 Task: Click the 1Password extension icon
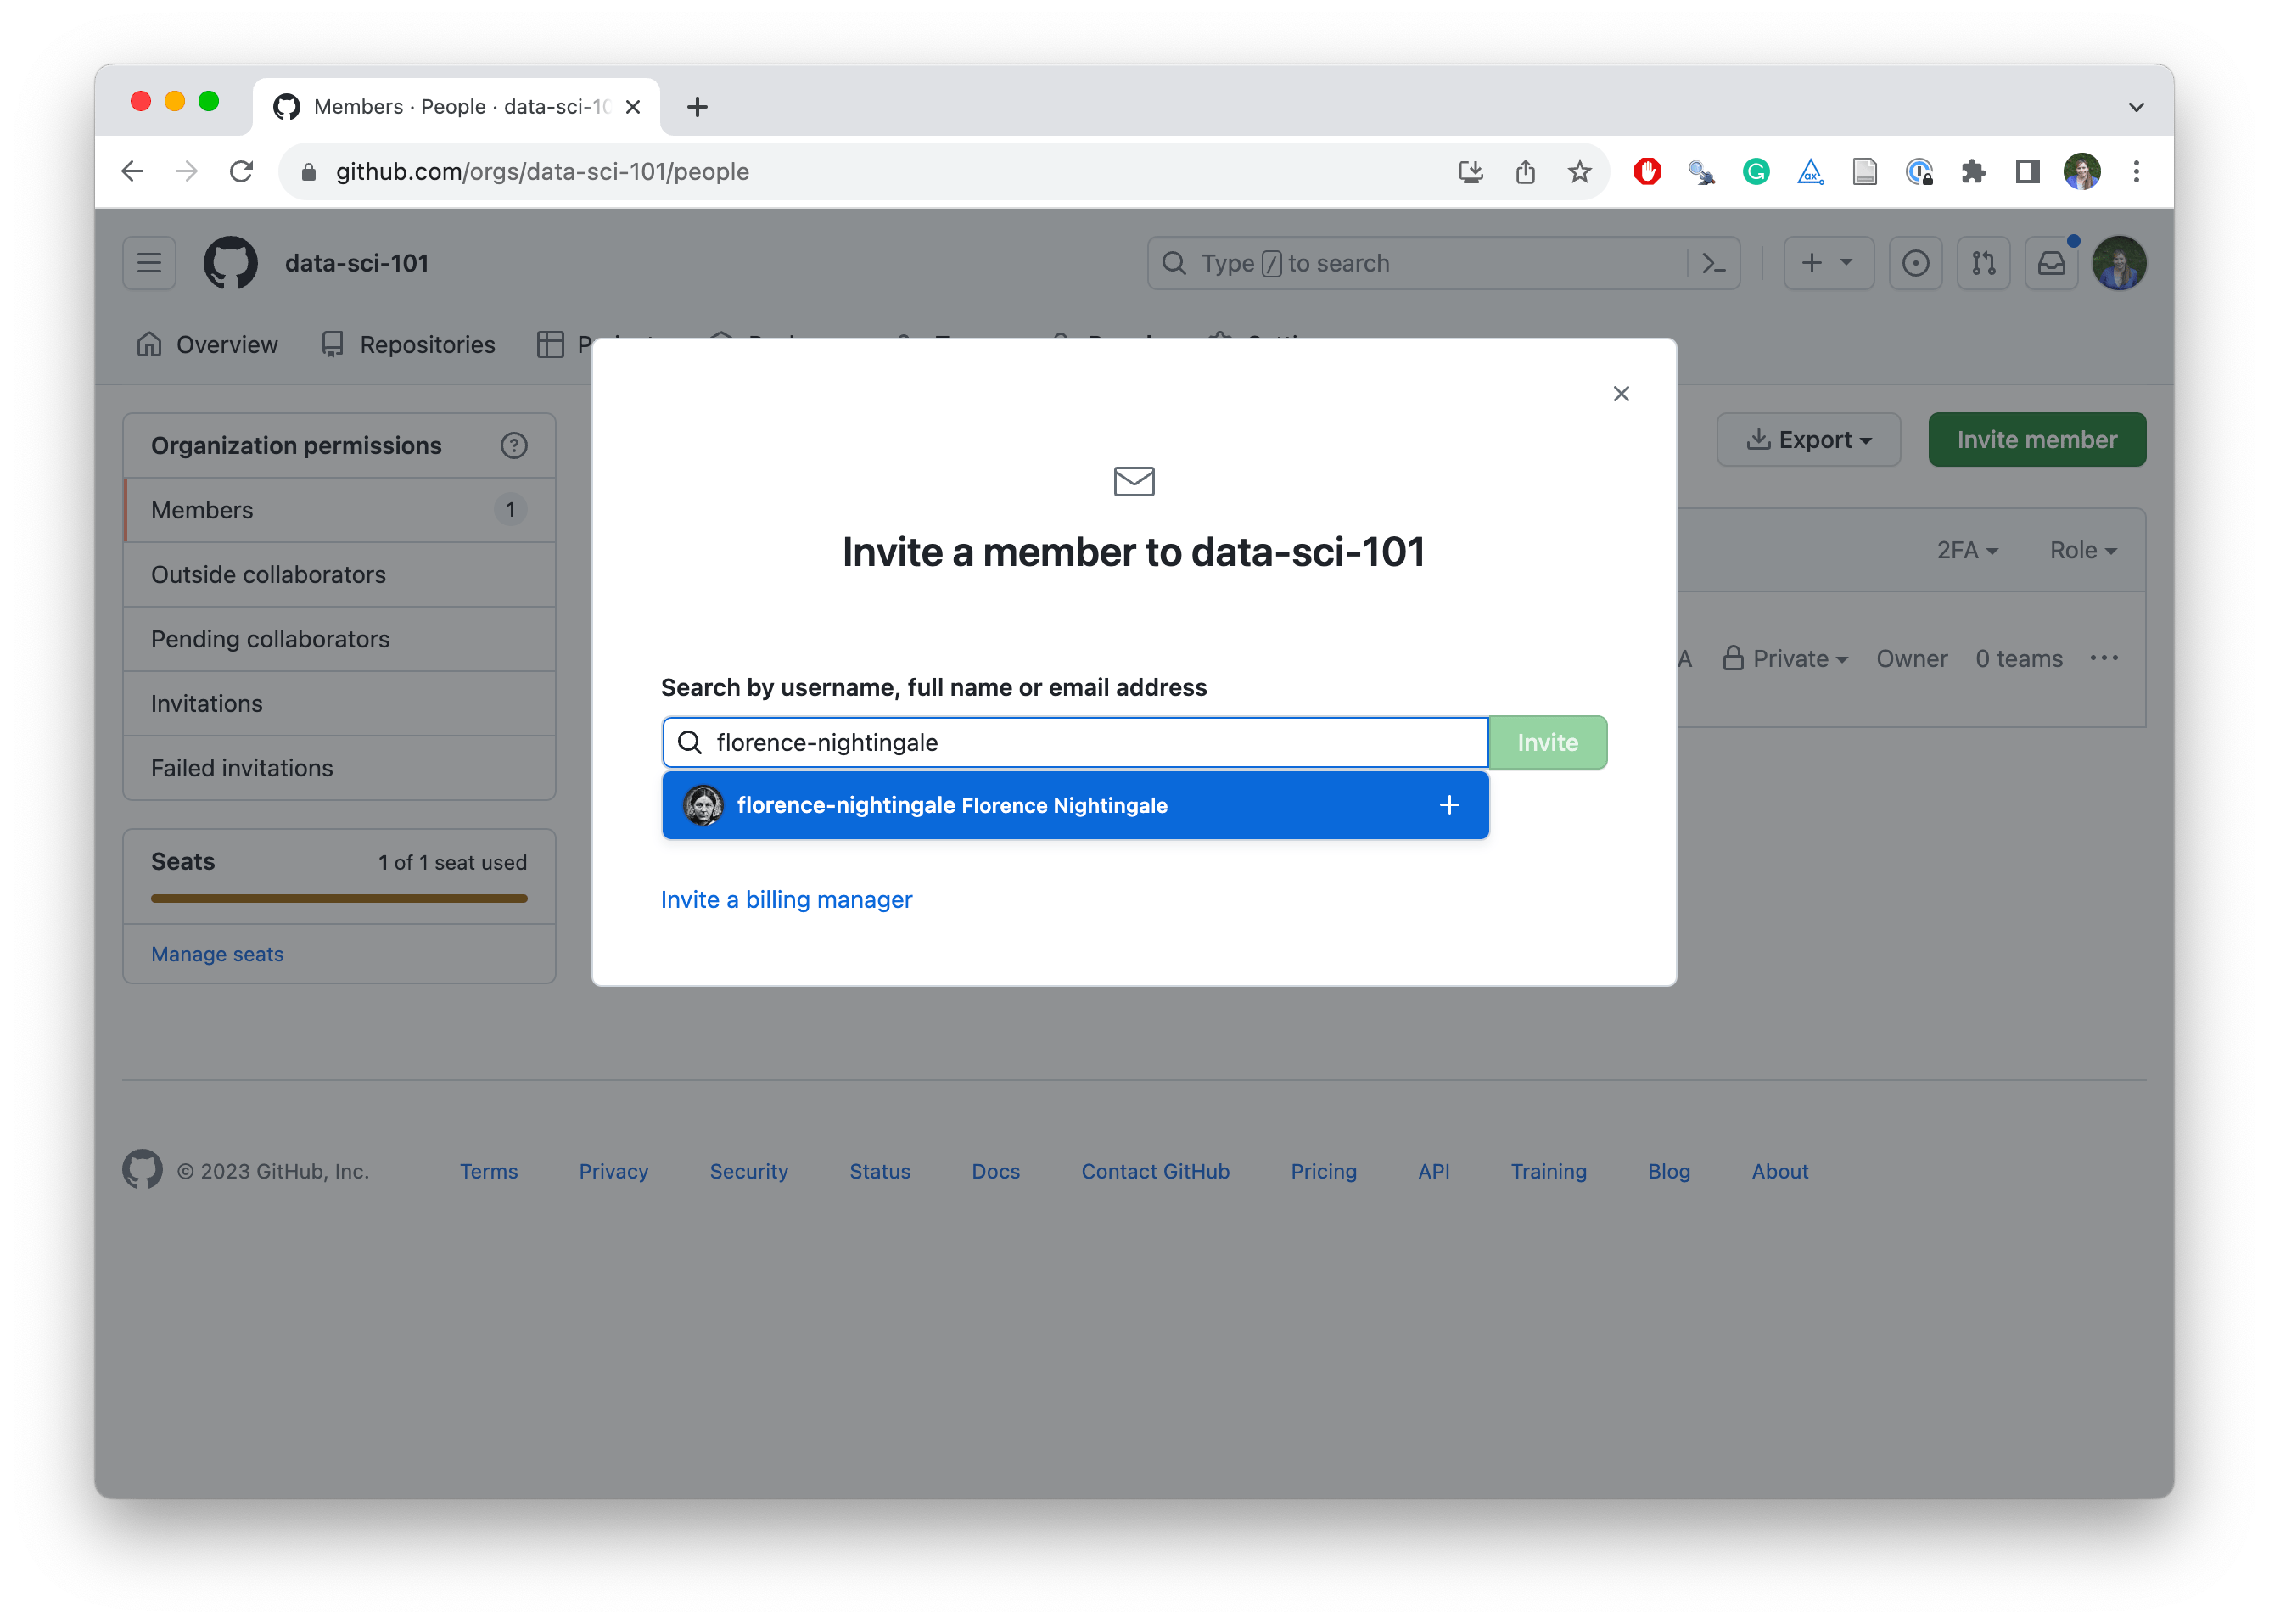(x=1919, y=171)
